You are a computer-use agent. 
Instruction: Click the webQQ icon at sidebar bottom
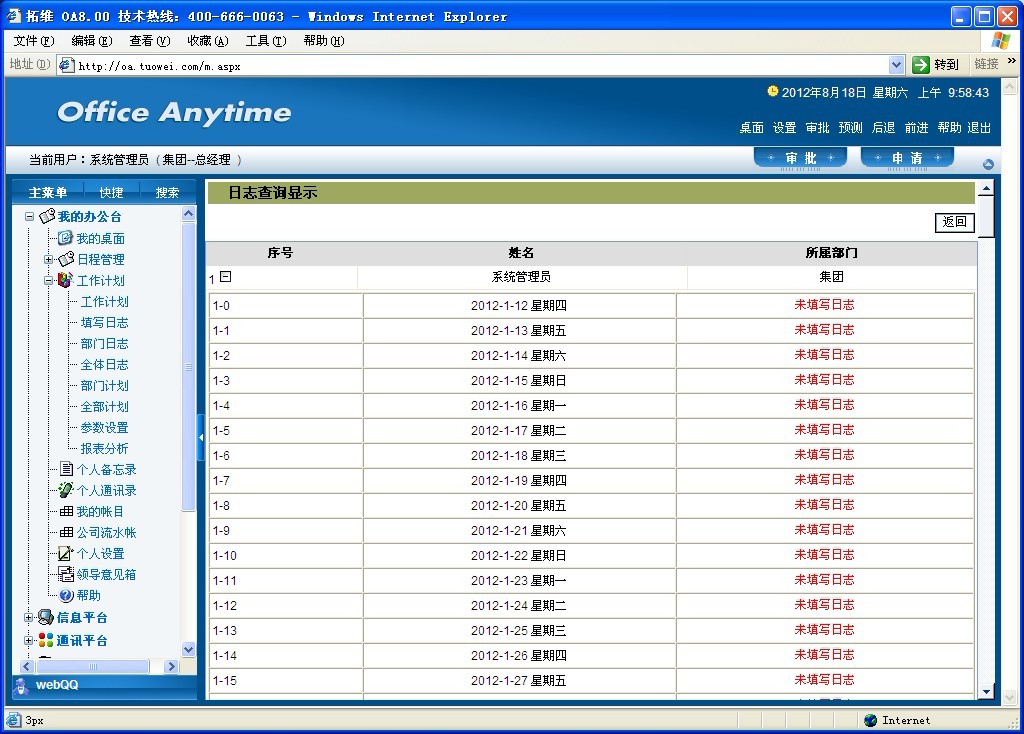[x=22, y=685]
